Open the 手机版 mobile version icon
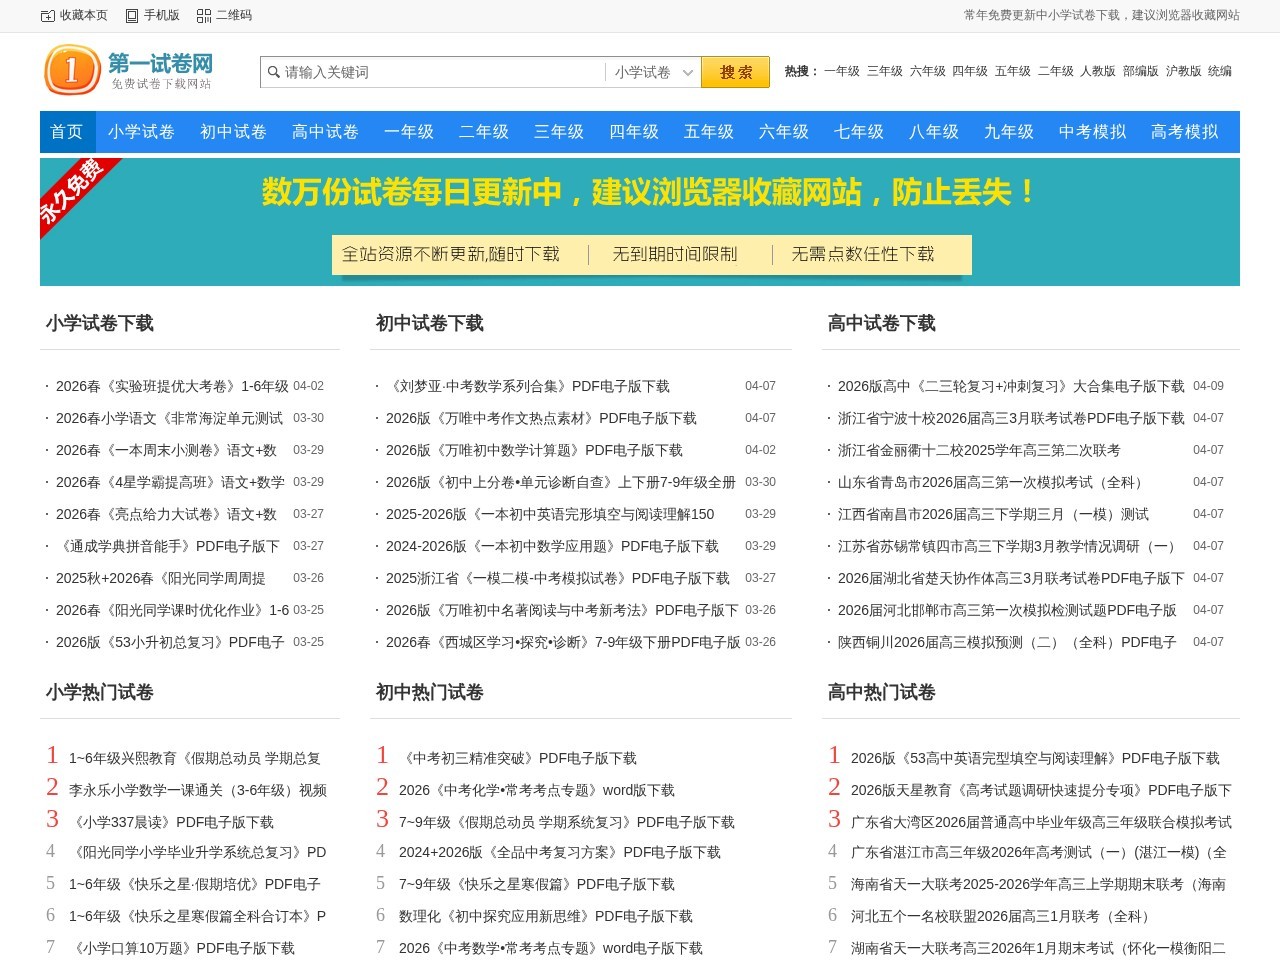Image resolution: width=1280 pixels, height=960 pixels. click(x=131, y=16)
